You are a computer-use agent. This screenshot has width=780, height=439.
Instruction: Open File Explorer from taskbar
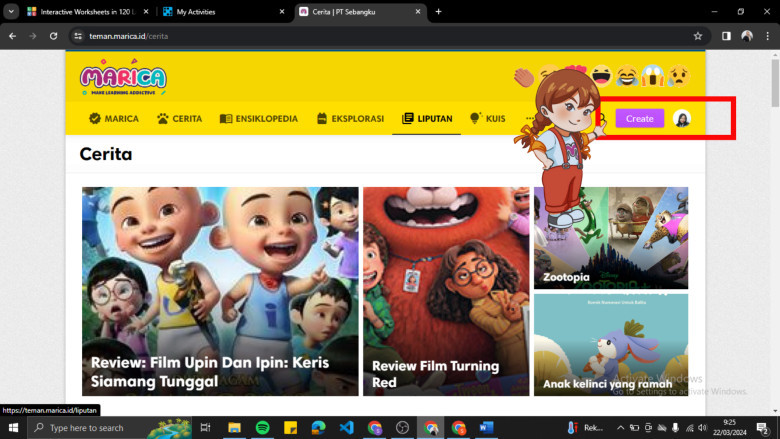pos(234,428)
